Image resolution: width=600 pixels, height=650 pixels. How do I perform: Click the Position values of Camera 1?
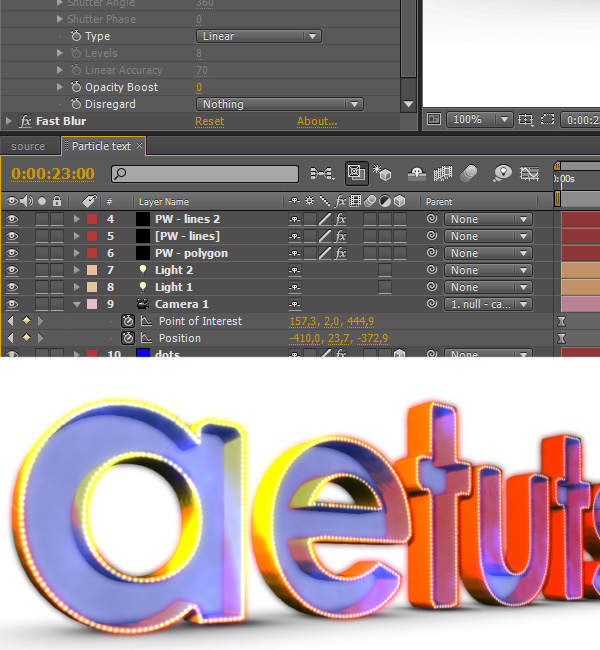click(338, 338)
